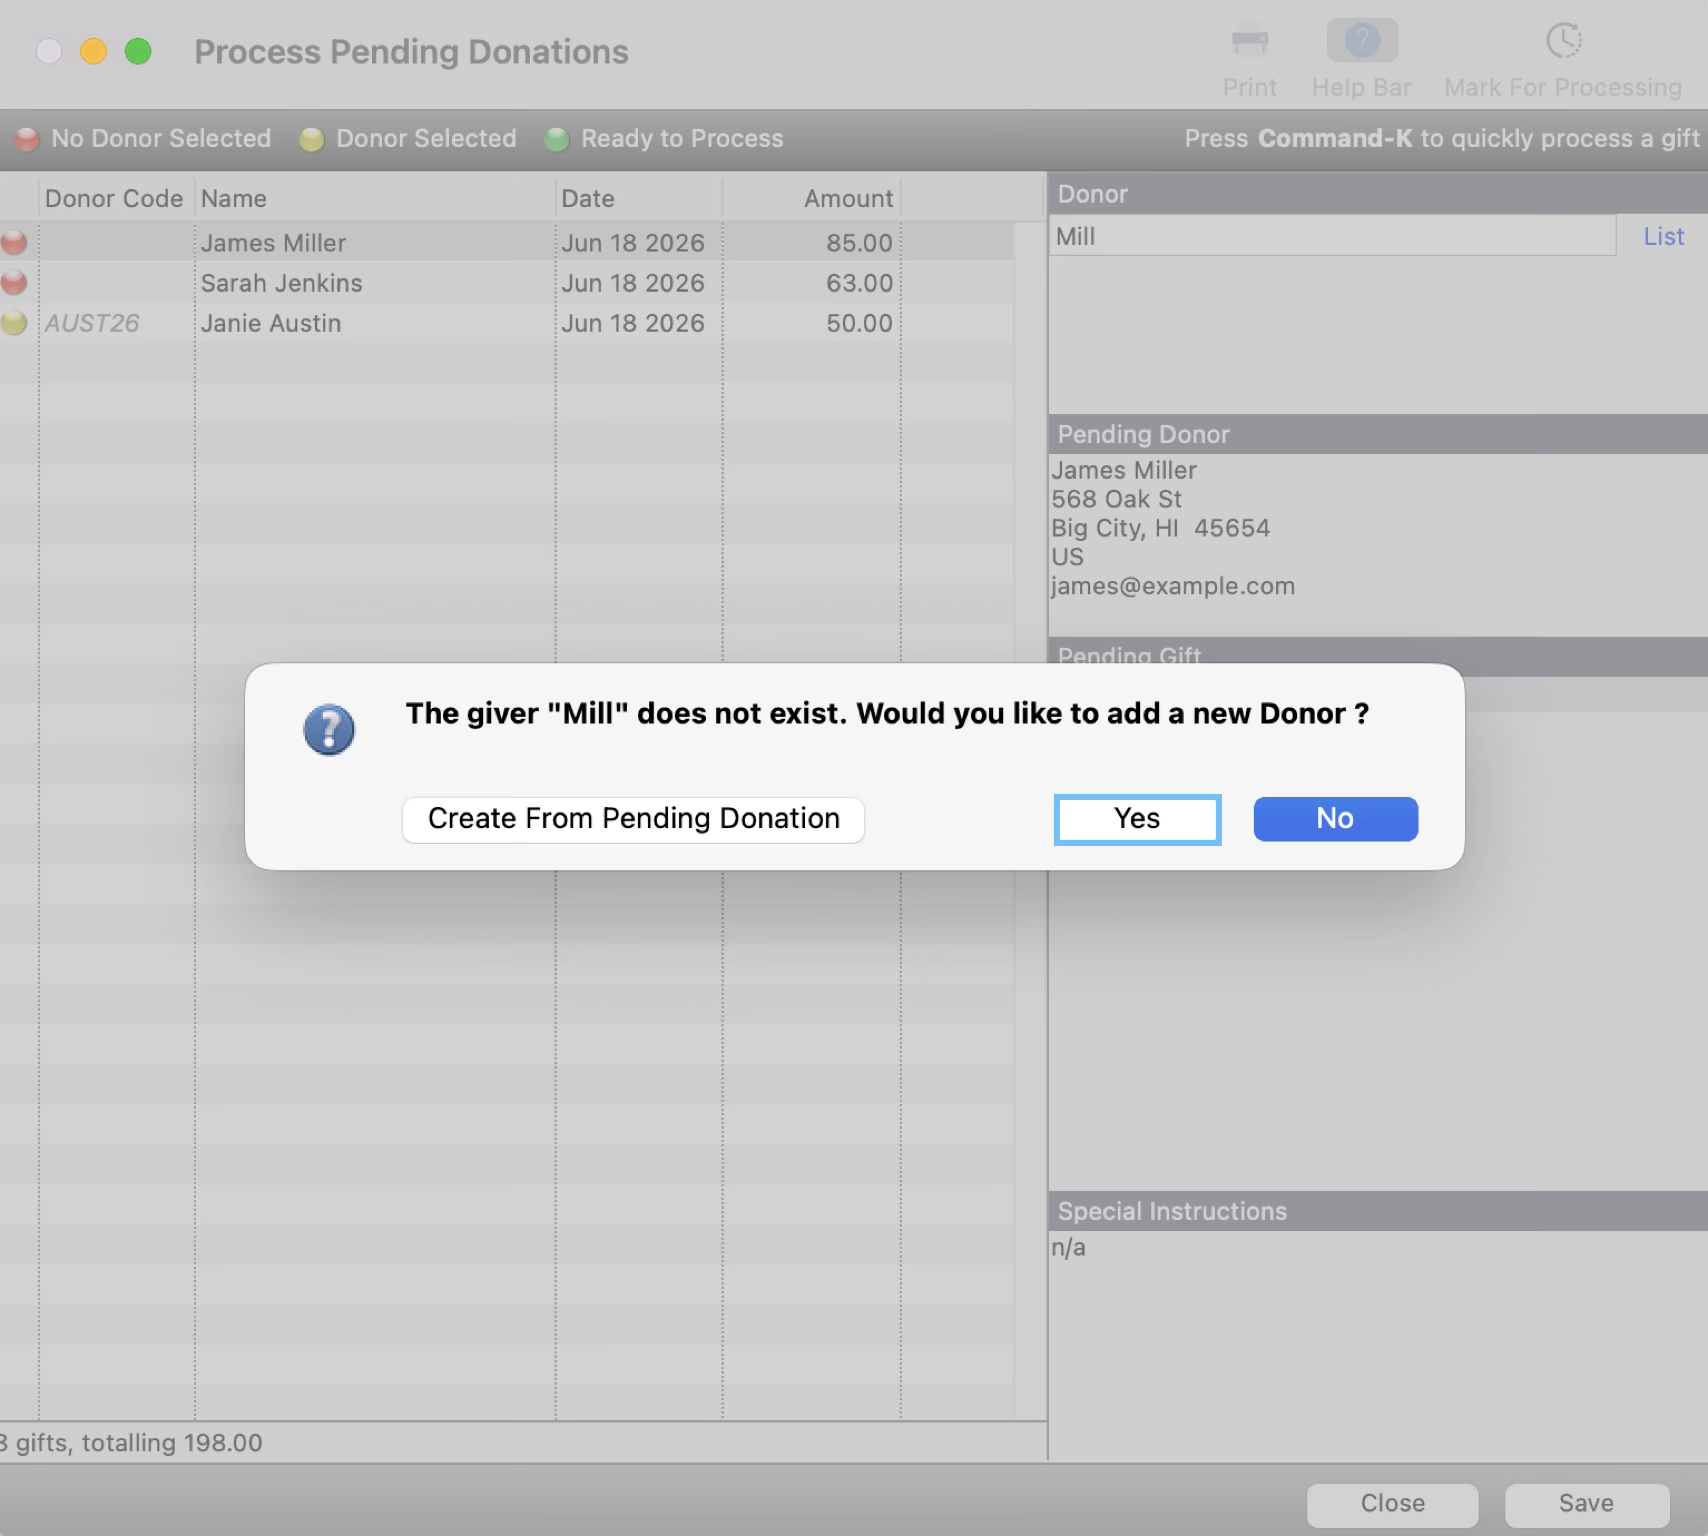Click the red status dot beside James Miller
1708x1536 pixels.
point(14,243)
